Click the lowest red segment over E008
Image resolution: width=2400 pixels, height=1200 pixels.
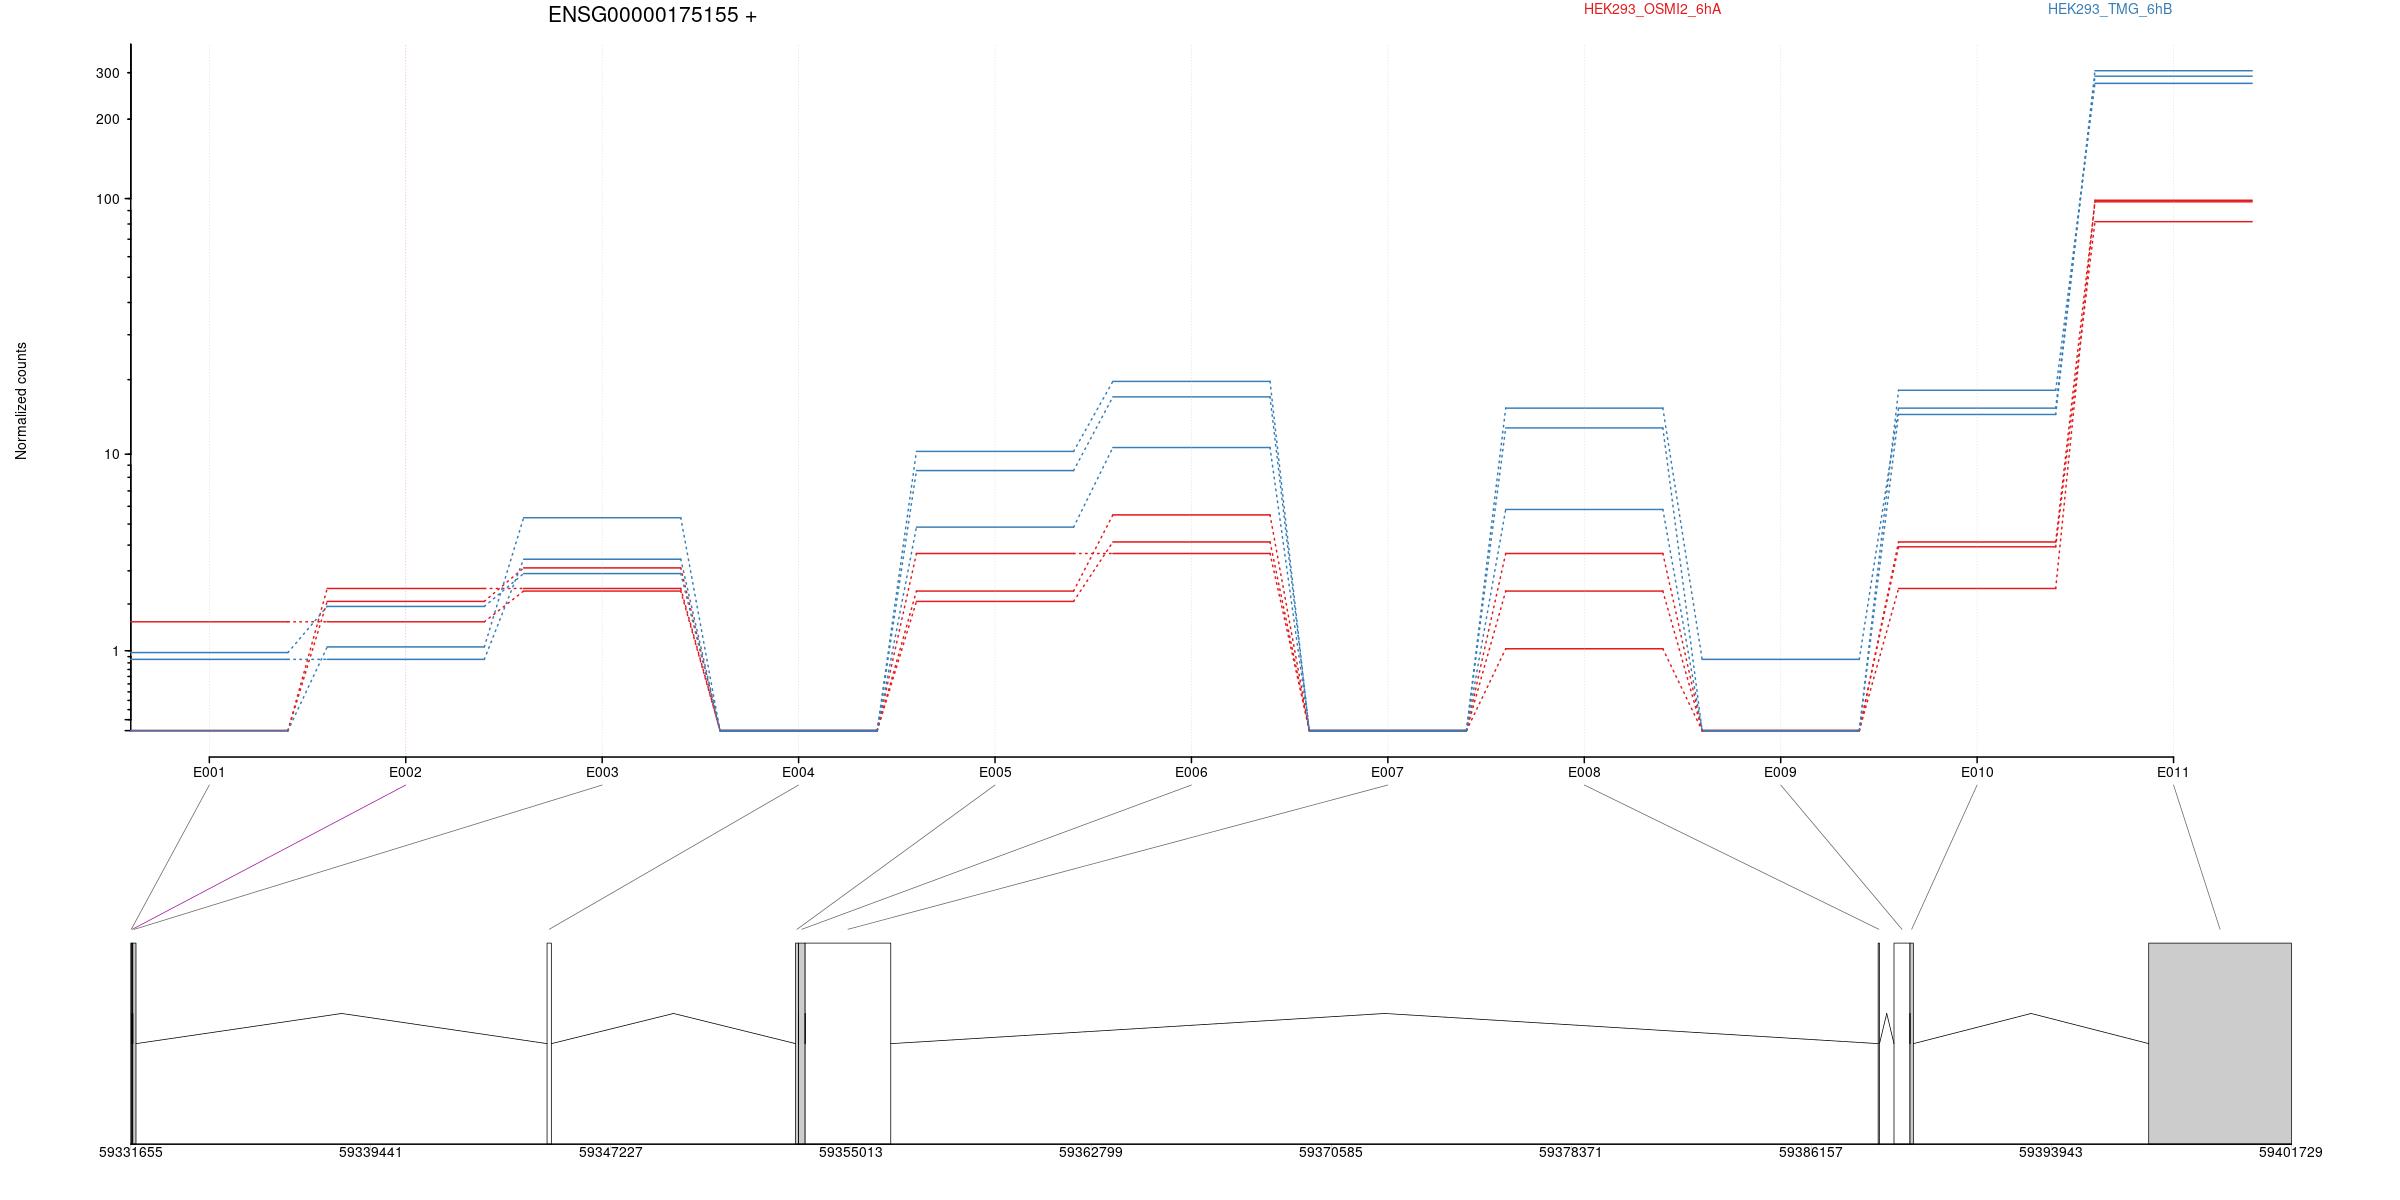pos(1584,649)
